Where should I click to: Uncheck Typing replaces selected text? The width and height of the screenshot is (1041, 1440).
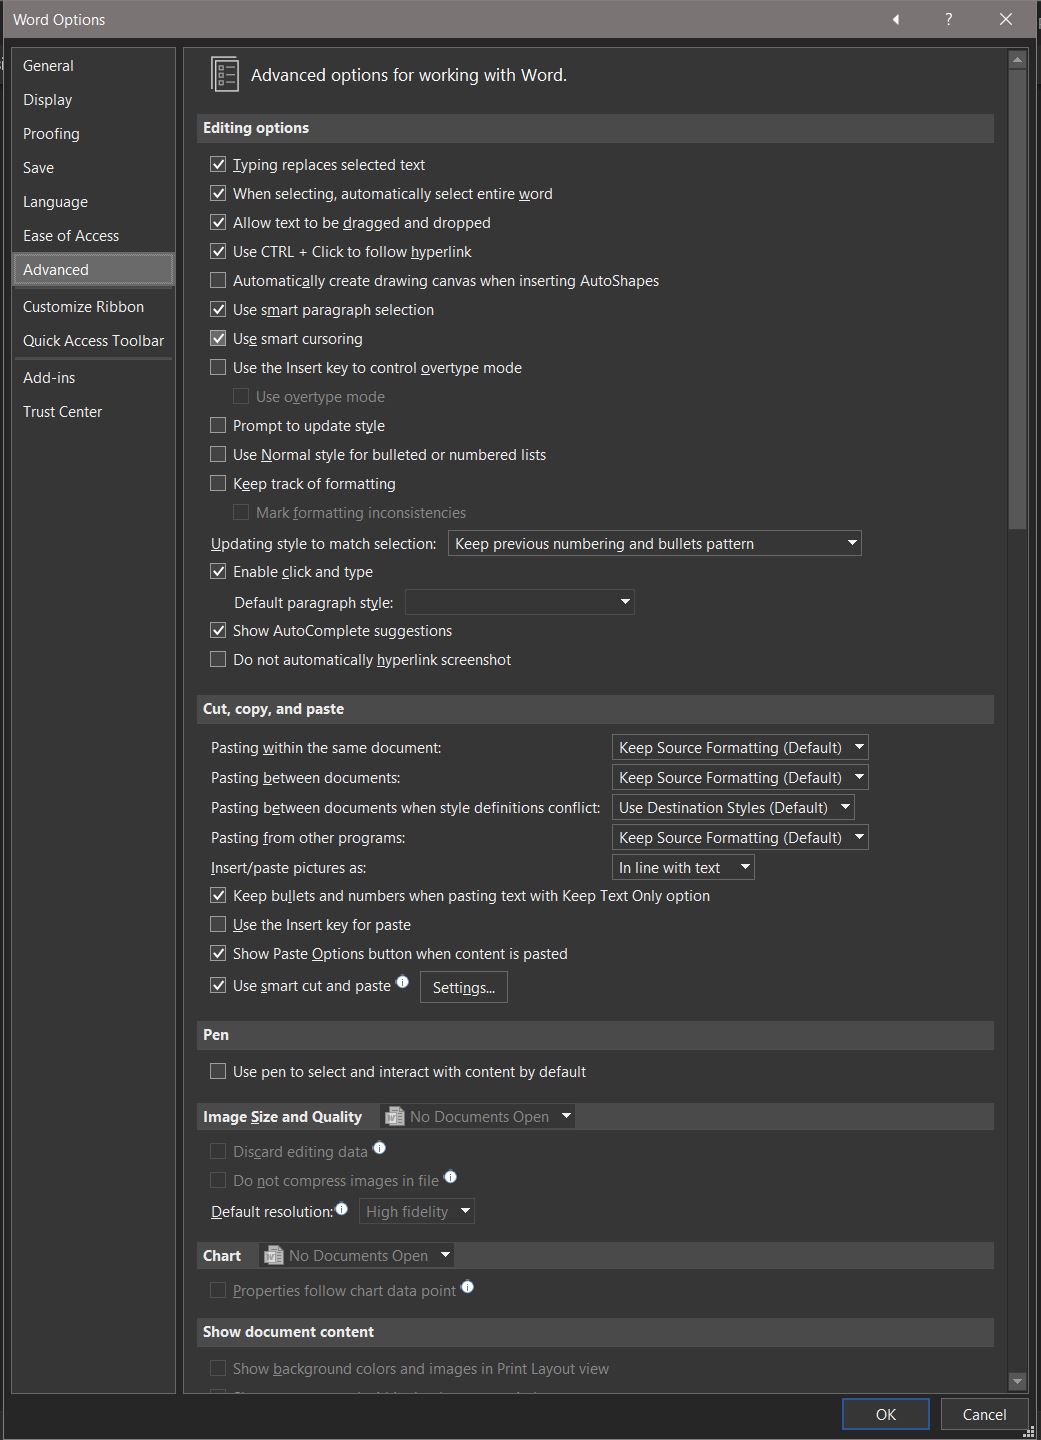218,164
